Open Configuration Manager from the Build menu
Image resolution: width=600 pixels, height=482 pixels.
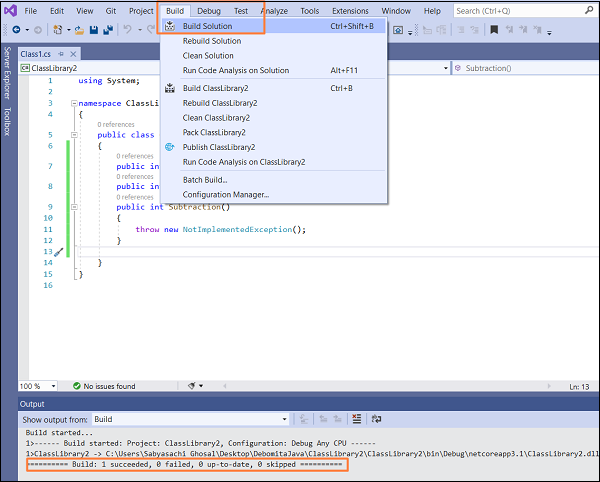click(225, 194)
